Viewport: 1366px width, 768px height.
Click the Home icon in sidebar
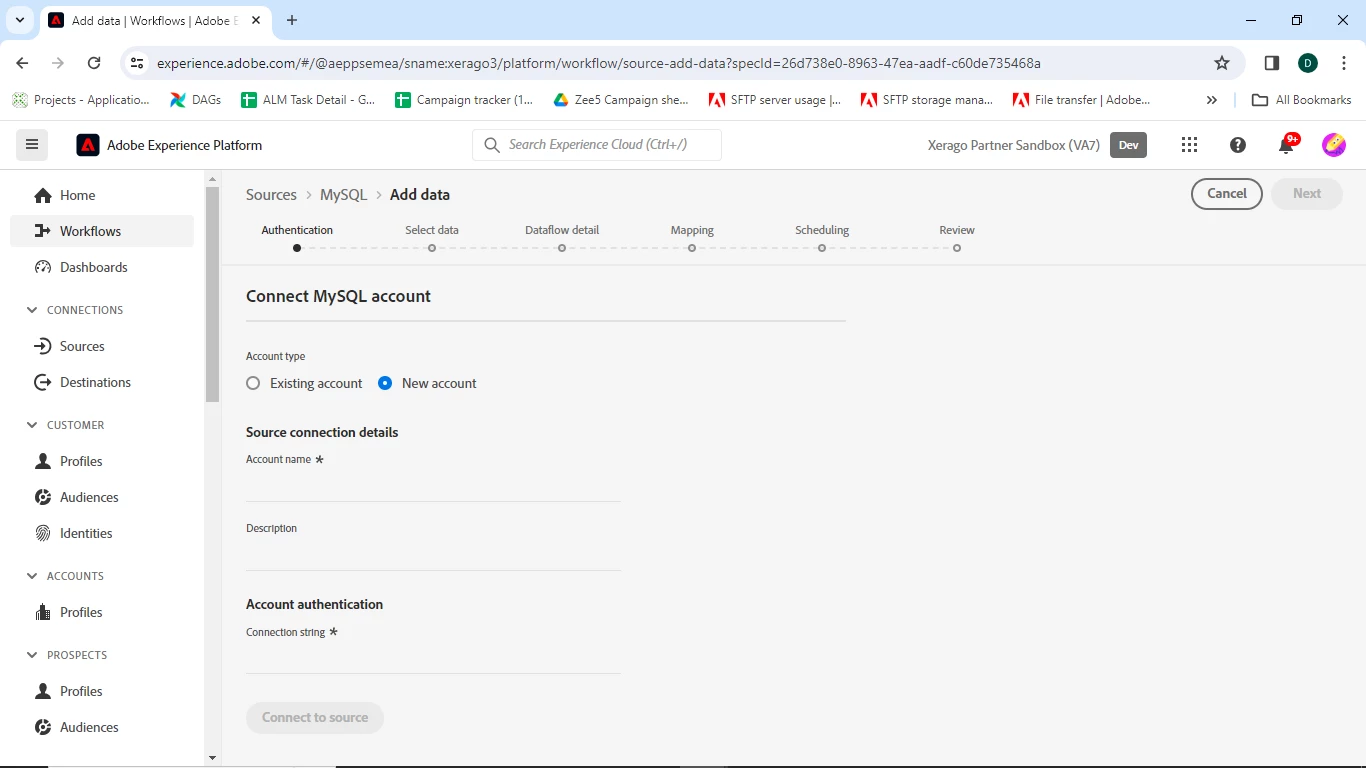pyautogui.click(x=43, y=195)
